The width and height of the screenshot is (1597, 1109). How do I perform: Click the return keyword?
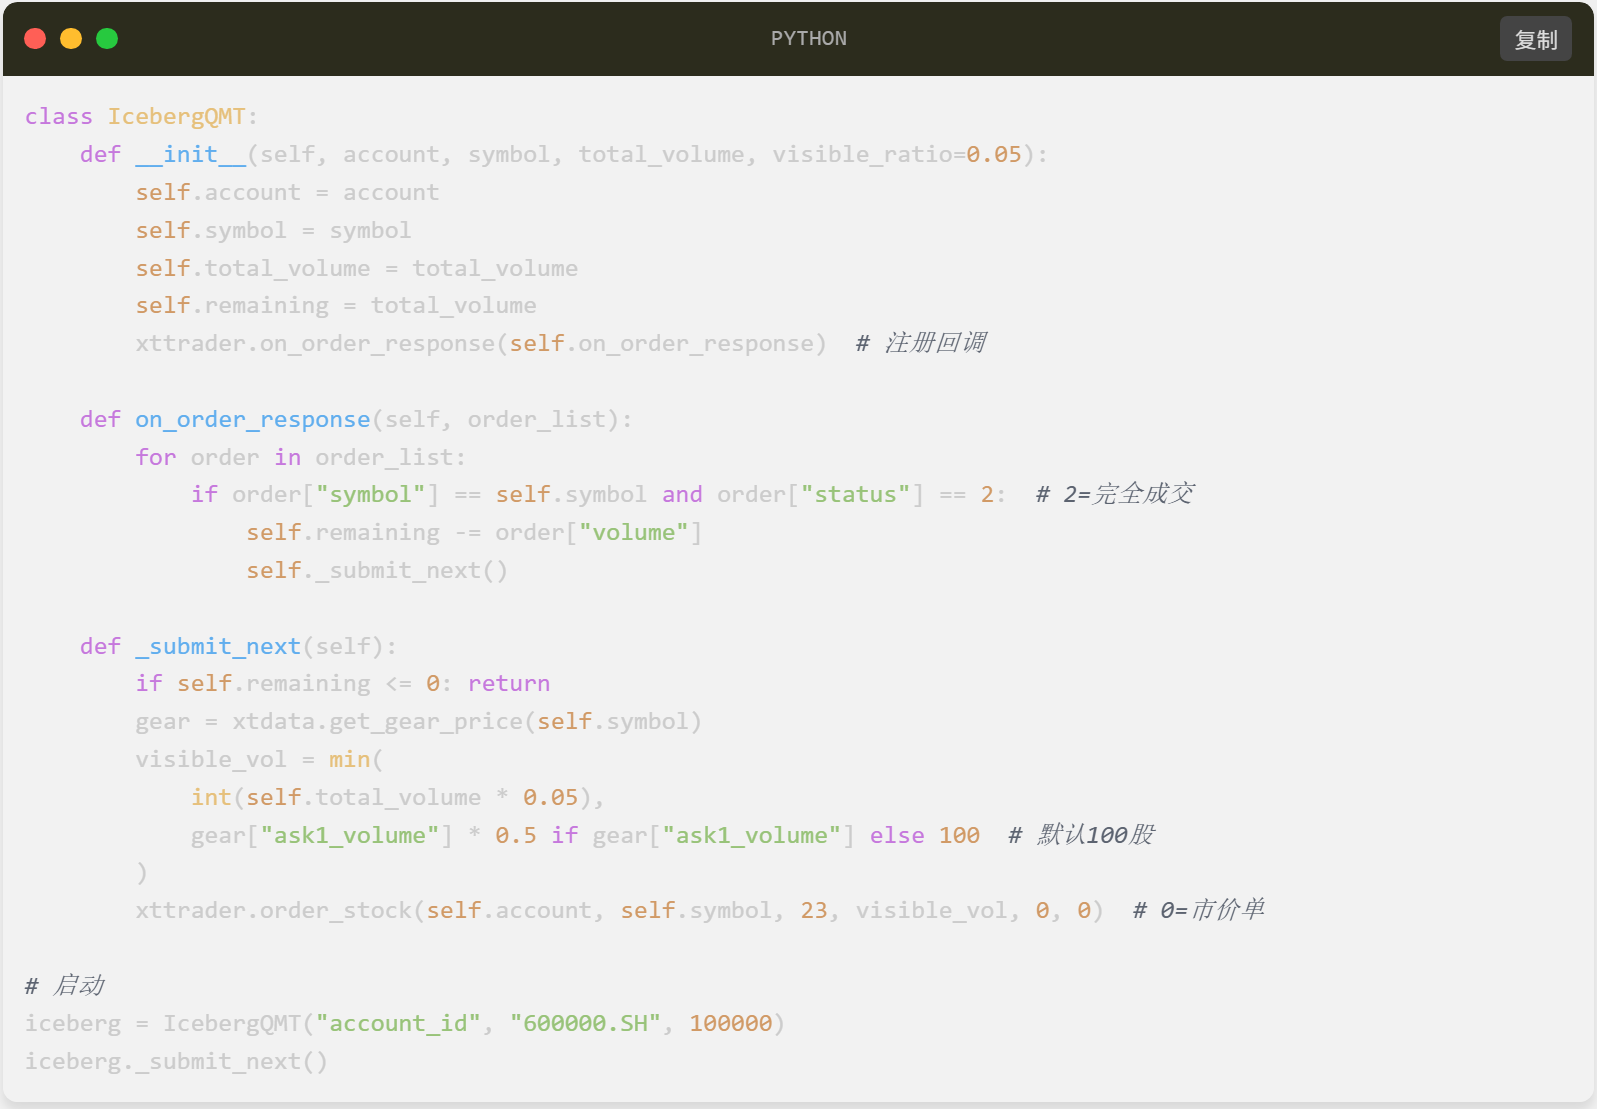click(508, 684)
